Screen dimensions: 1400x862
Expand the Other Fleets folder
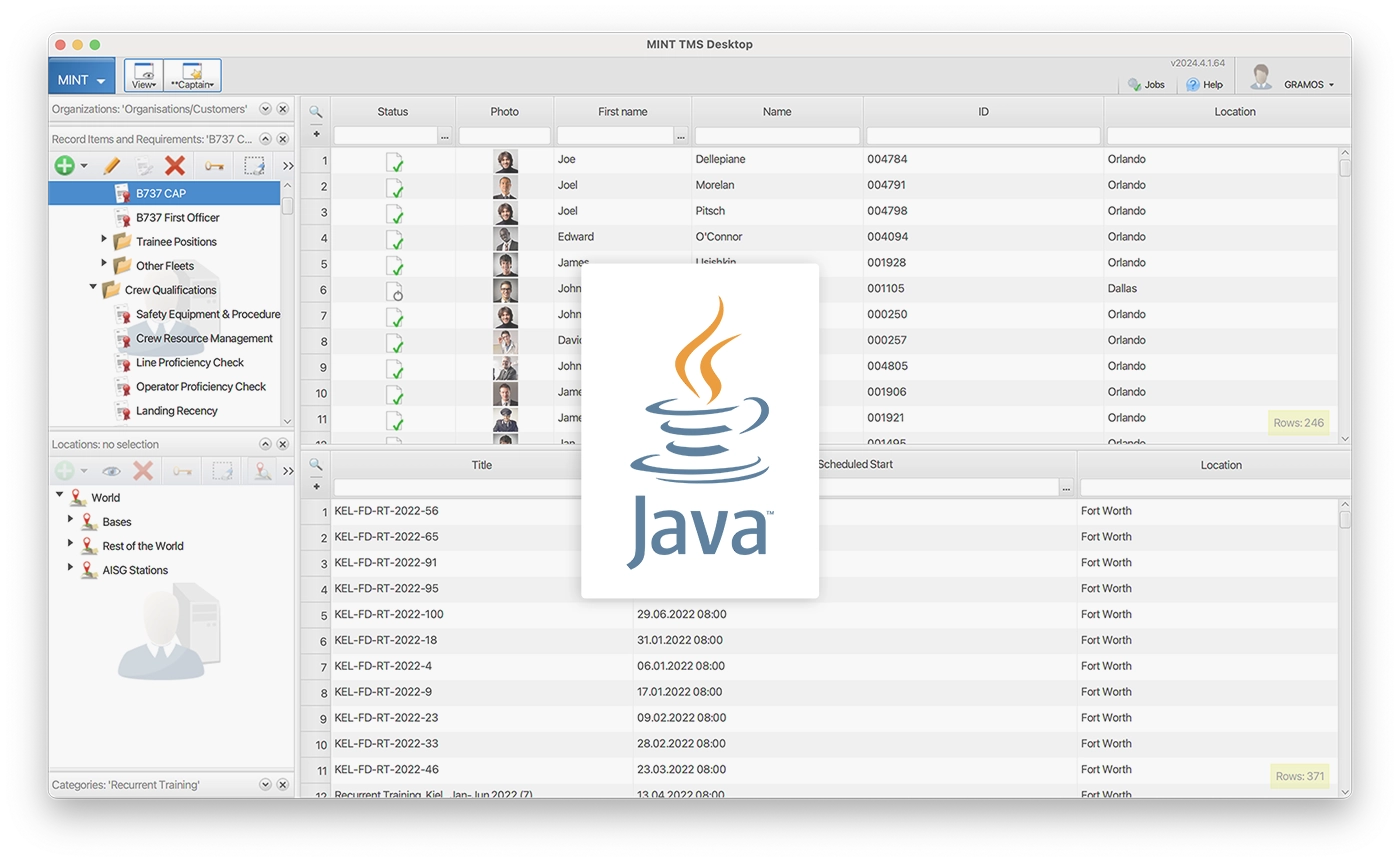click(x=104, y=263)
